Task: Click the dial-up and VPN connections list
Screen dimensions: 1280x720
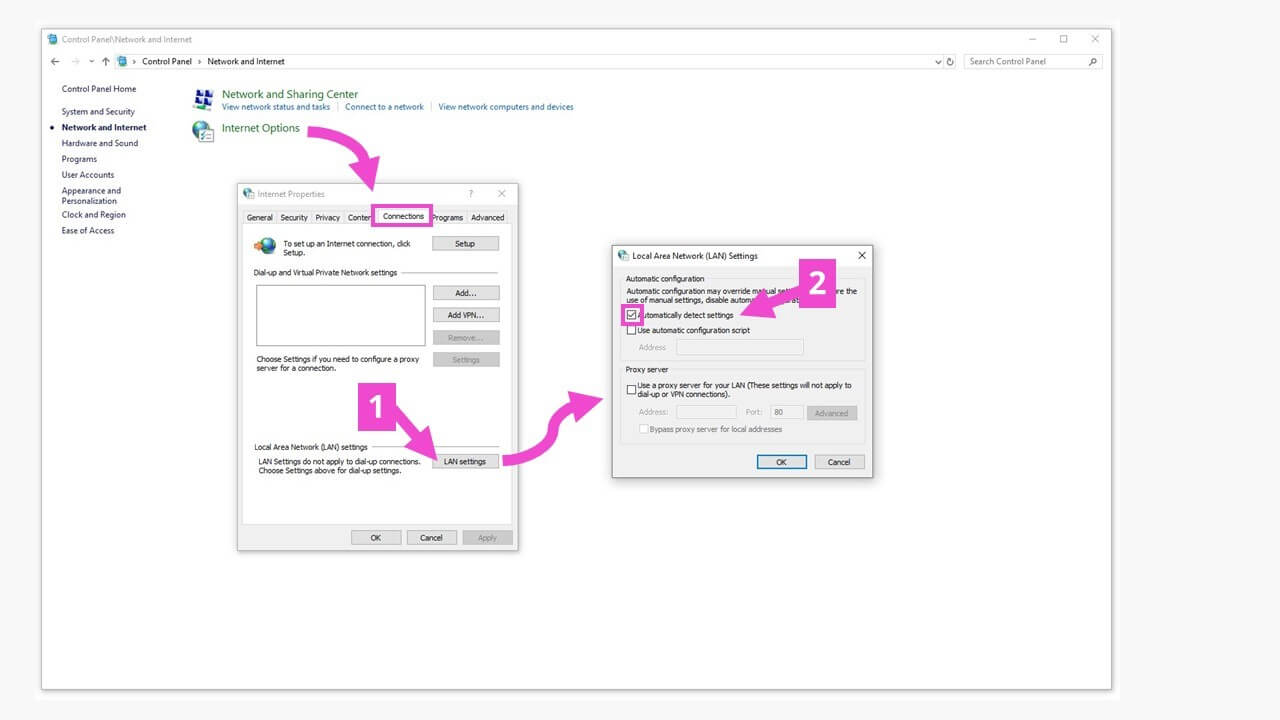Action: point(341,315)
